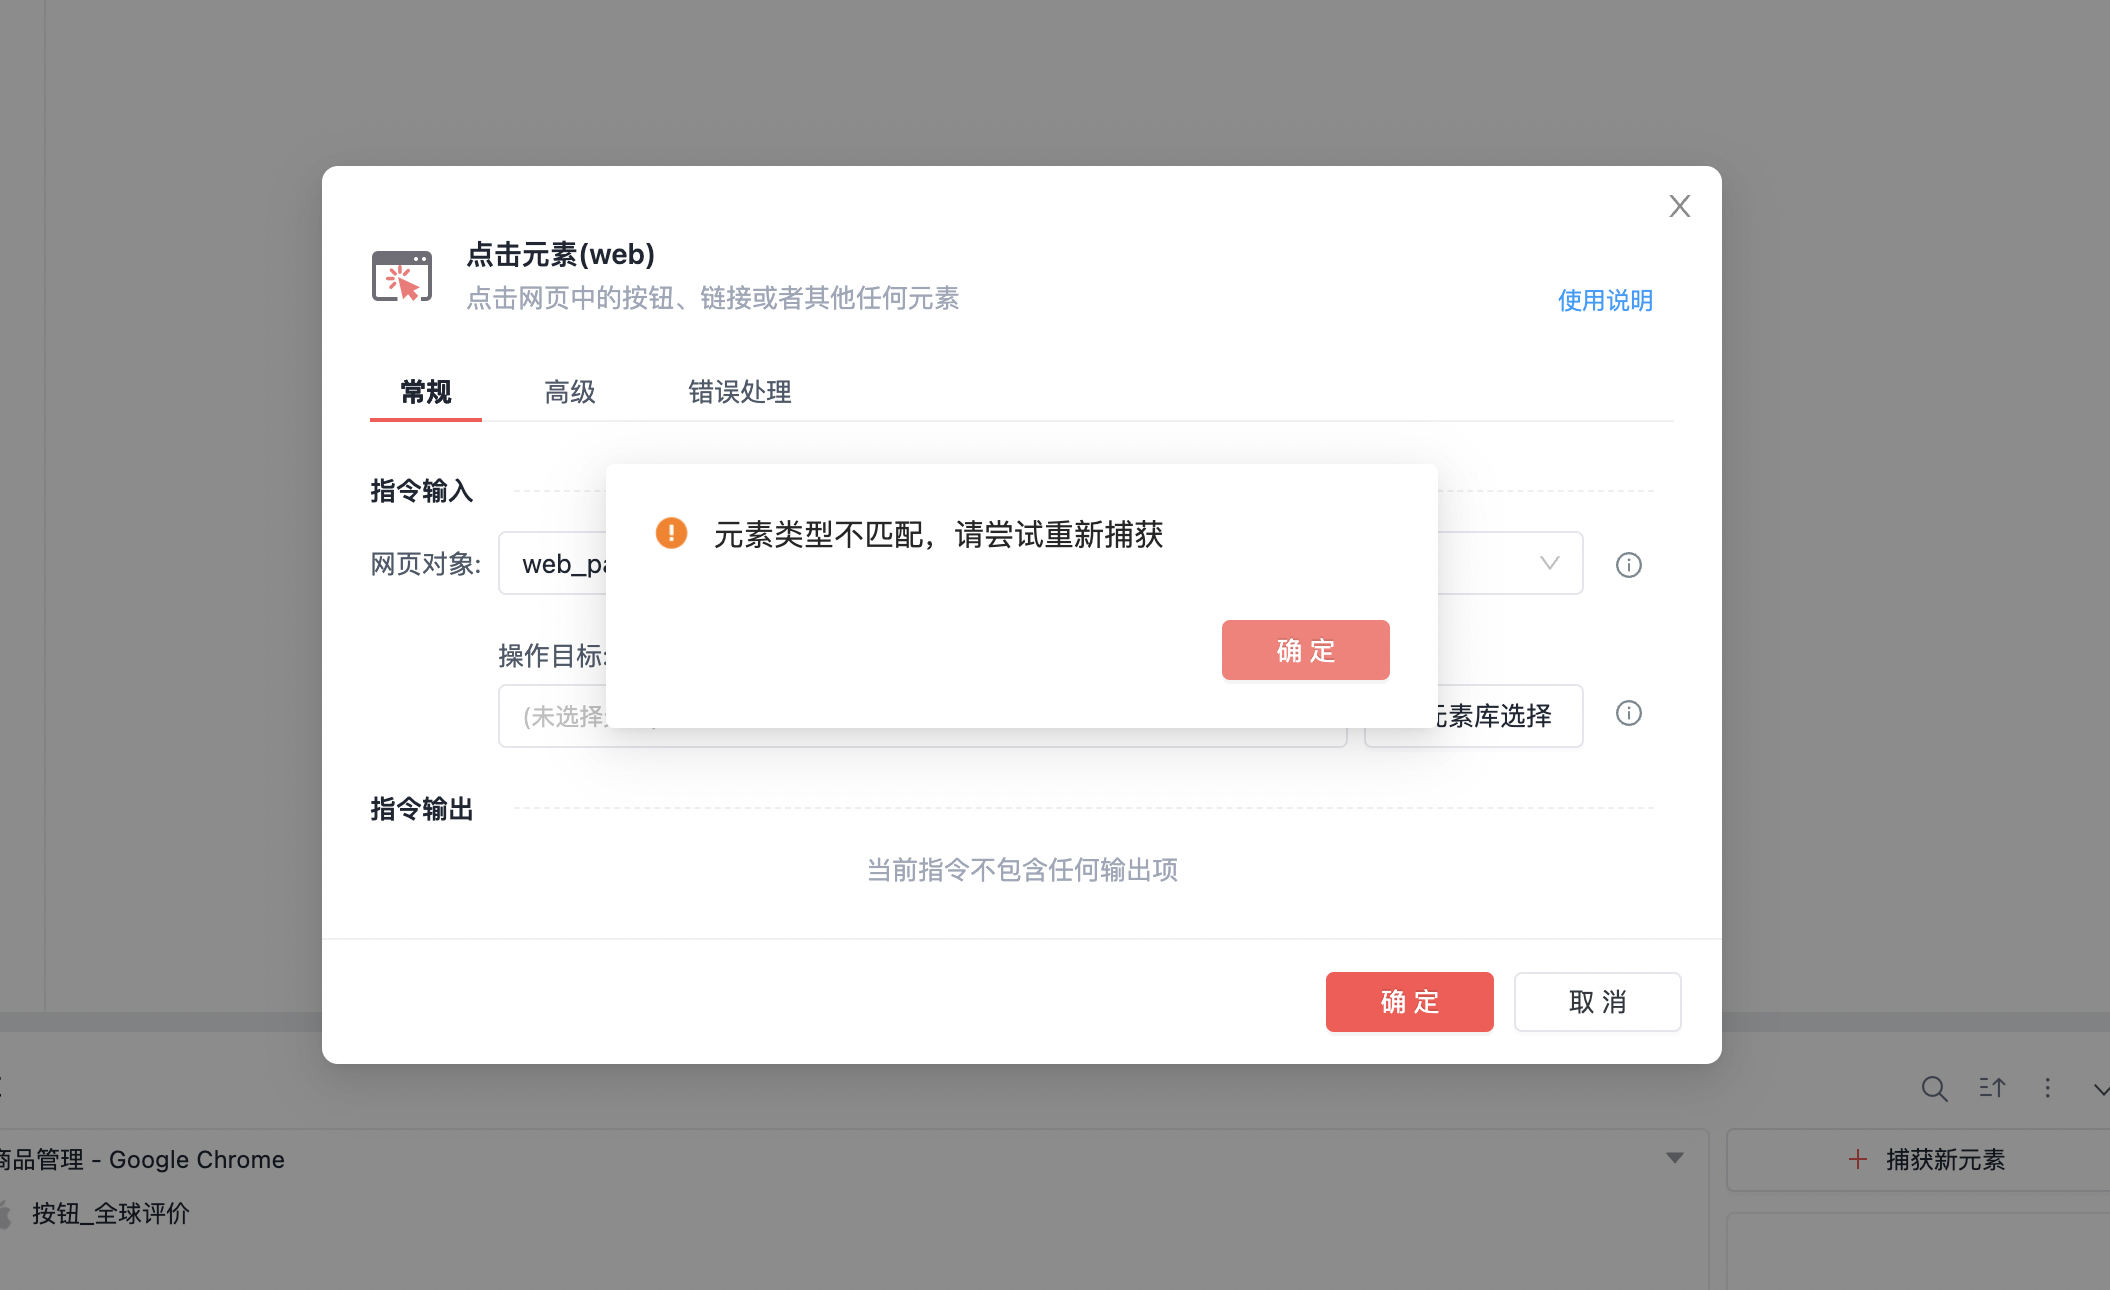The width and height of the screenshot is (2110, 1290).
Task: Click the info icon beside element library button
Action: pyautogui.click(x=1628, y=713)
